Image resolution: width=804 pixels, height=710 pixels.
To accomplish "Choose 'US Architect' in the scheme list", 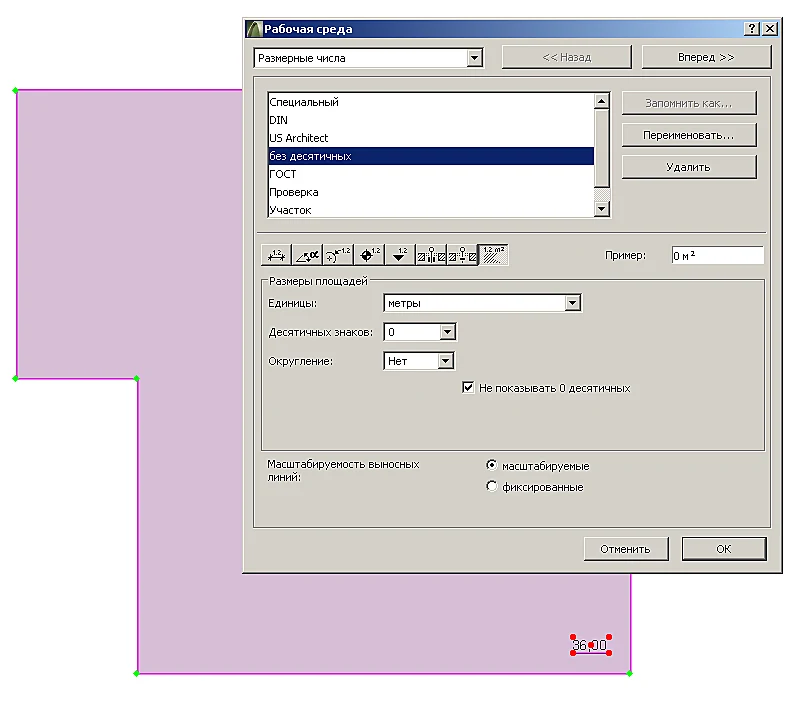I will (x=431, y=138).
